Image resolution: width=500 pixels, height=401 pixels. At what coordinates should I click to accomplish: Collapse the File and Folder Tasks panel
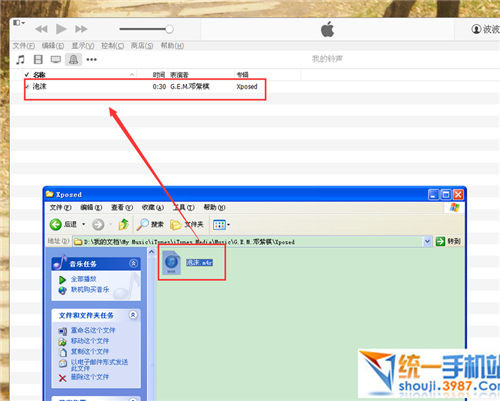click(133, 315)
